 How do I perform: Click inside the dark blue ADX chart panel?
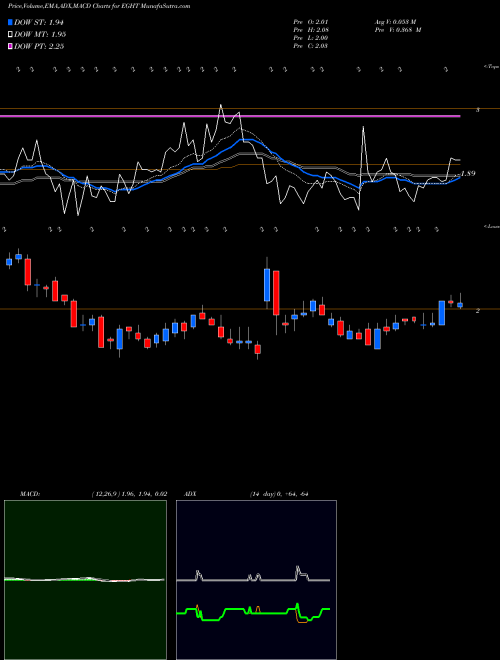click(x=256, y=580)
